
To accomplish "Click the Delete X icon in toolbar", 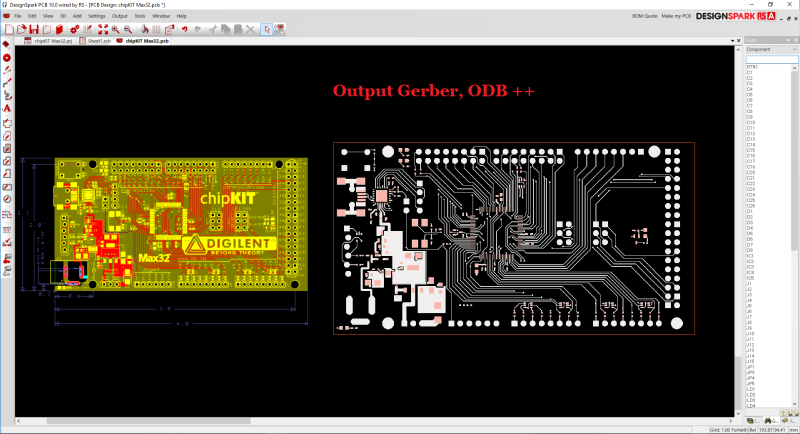I will (251, 30).
